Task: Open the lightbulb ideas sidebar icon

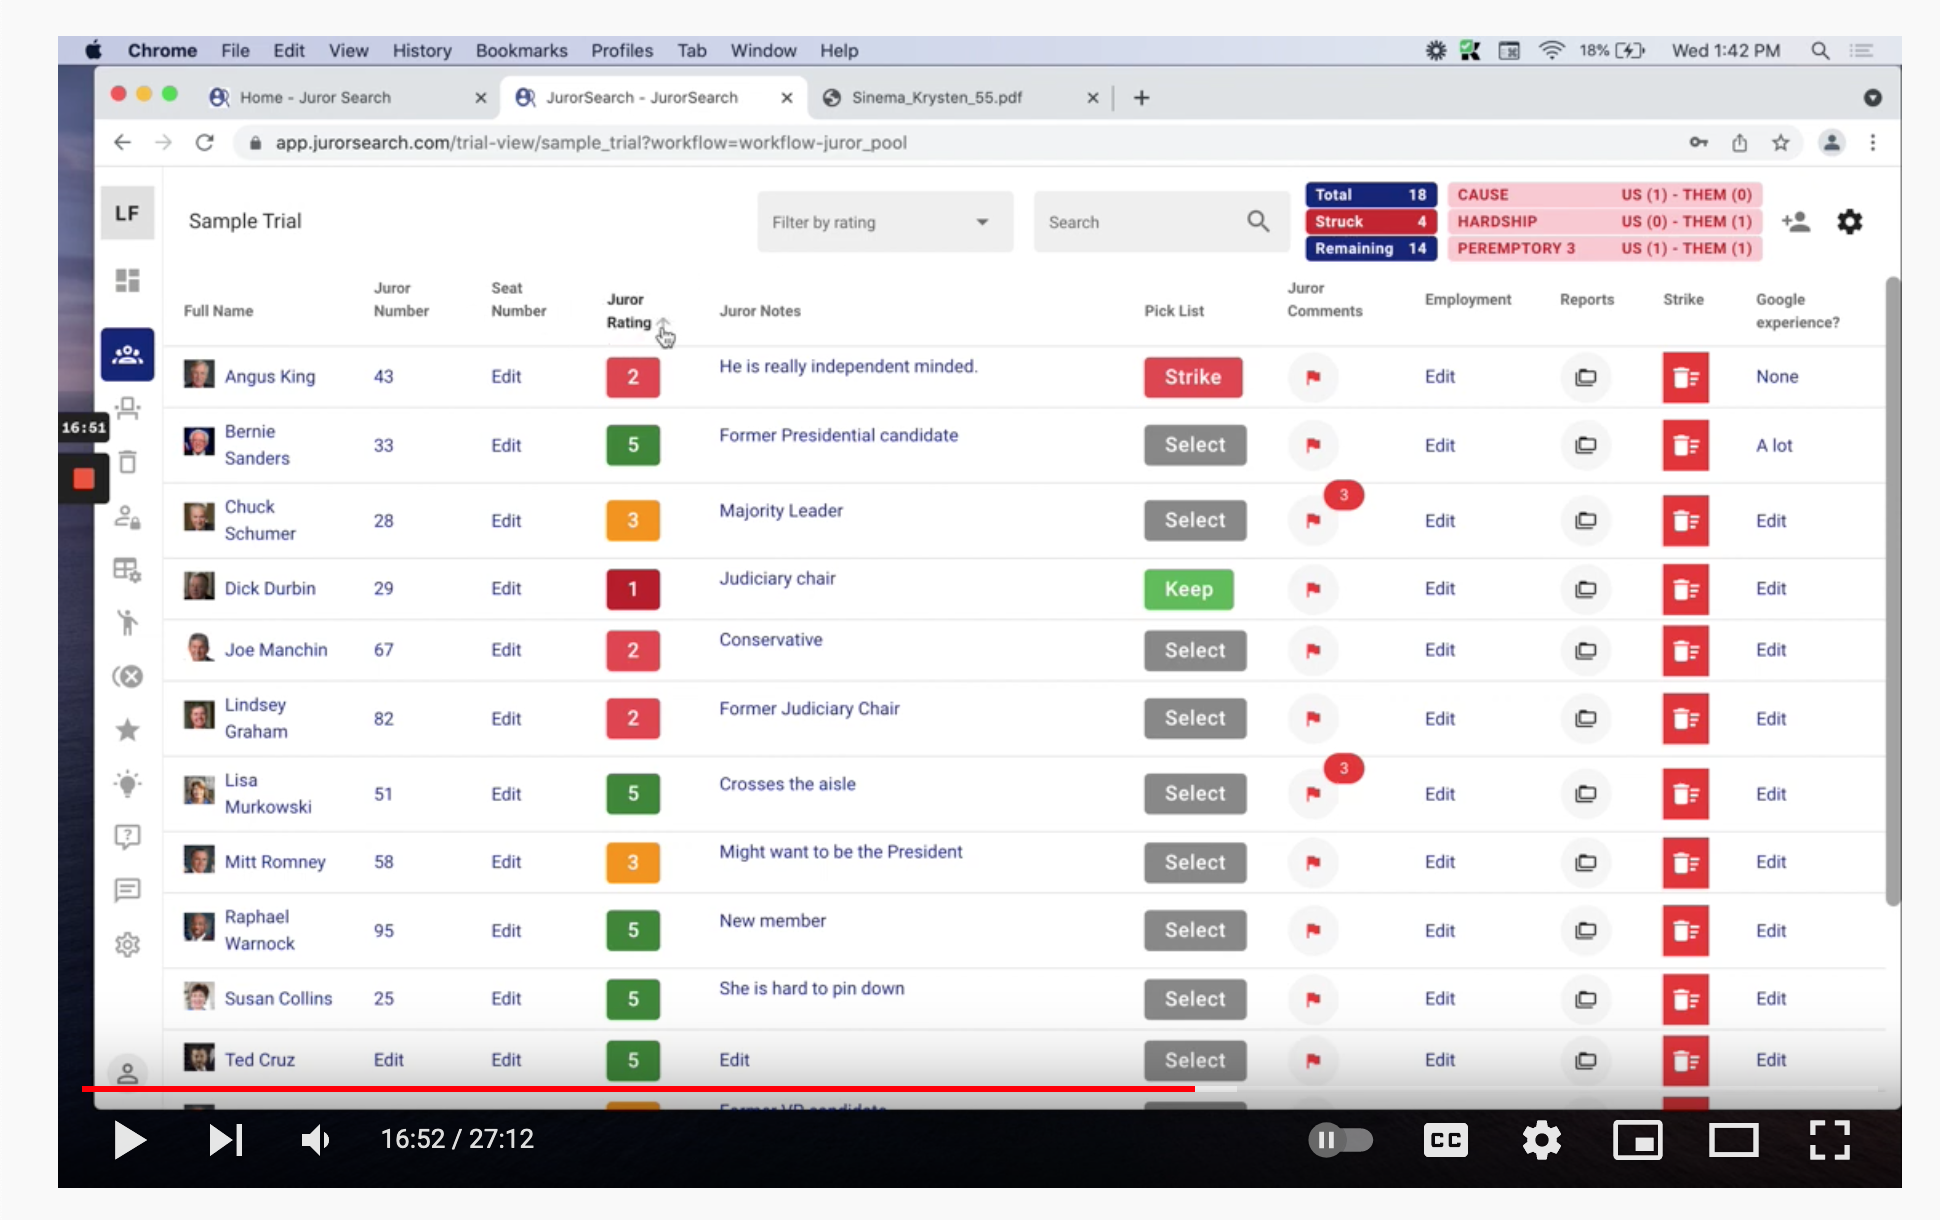Action: point(127,783)
